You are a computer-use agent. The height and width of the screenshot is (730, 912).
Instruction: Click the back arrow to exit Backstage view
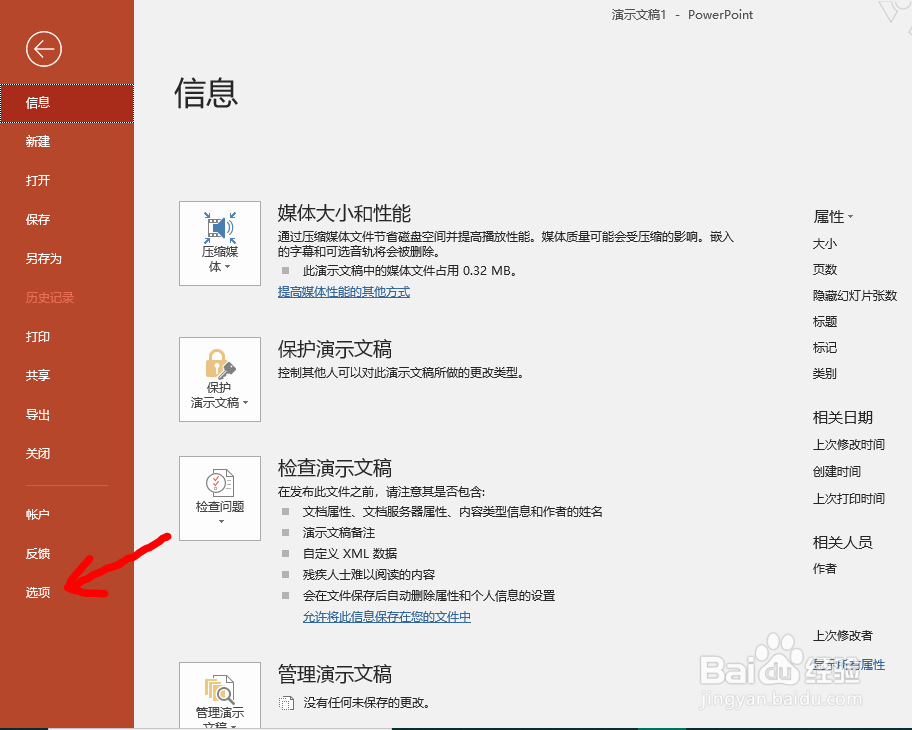tap(43, 48)
